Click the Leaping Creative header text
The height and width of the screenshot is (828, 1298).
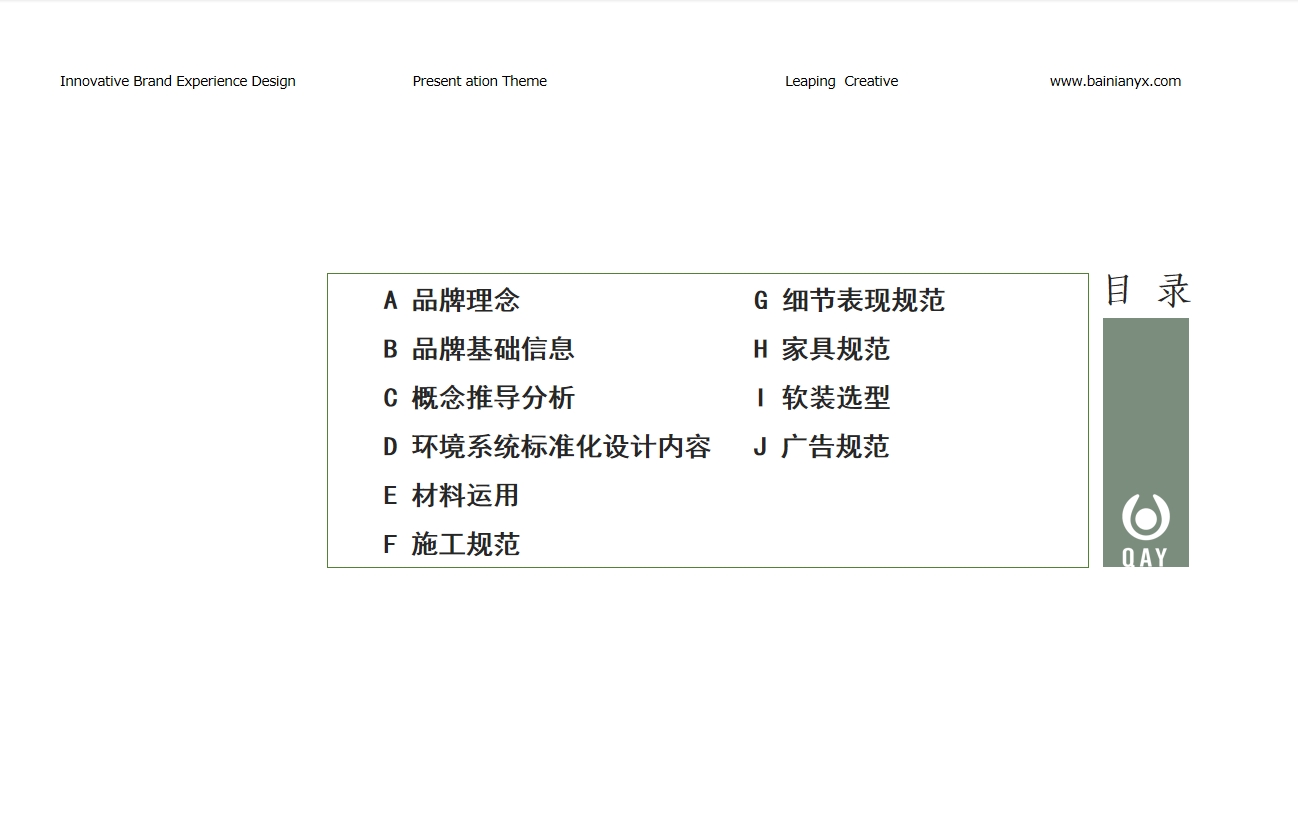pyautogui.click(x=841, y=81)
